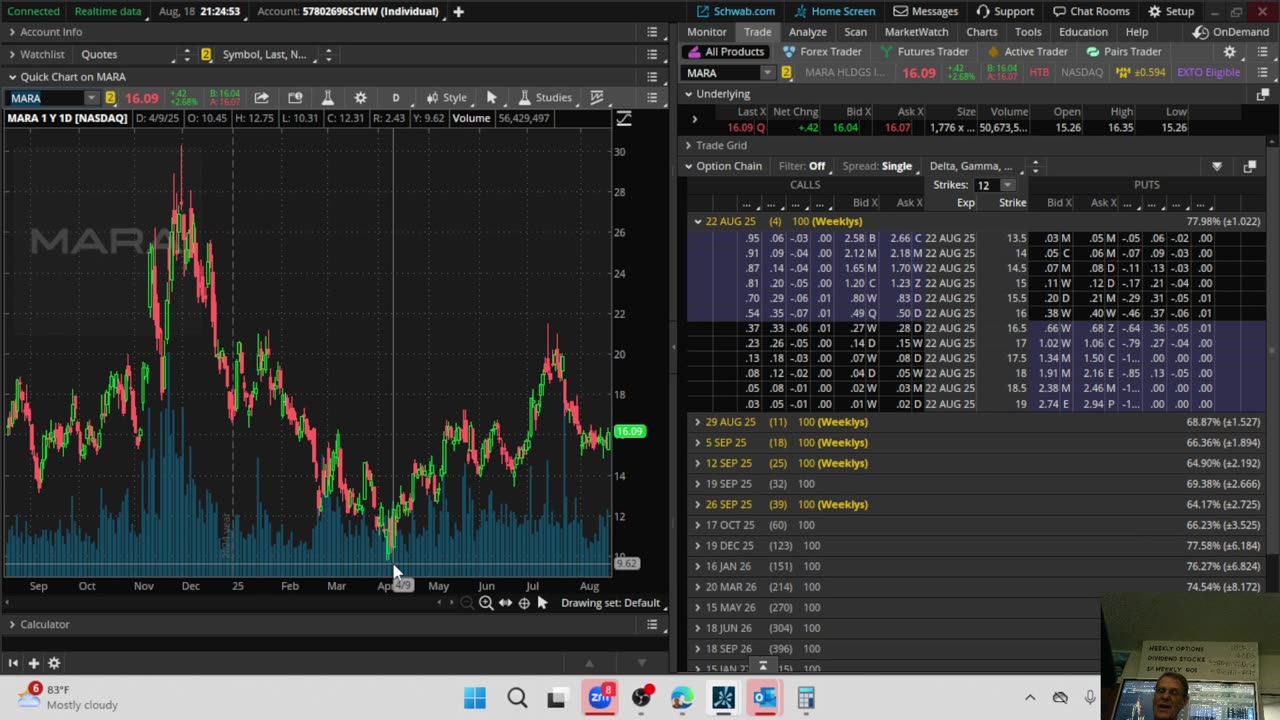Open Trade tab settings gear icon
The height and width of the screenshot is (720, 1280).
click(x=1230, y=52)
